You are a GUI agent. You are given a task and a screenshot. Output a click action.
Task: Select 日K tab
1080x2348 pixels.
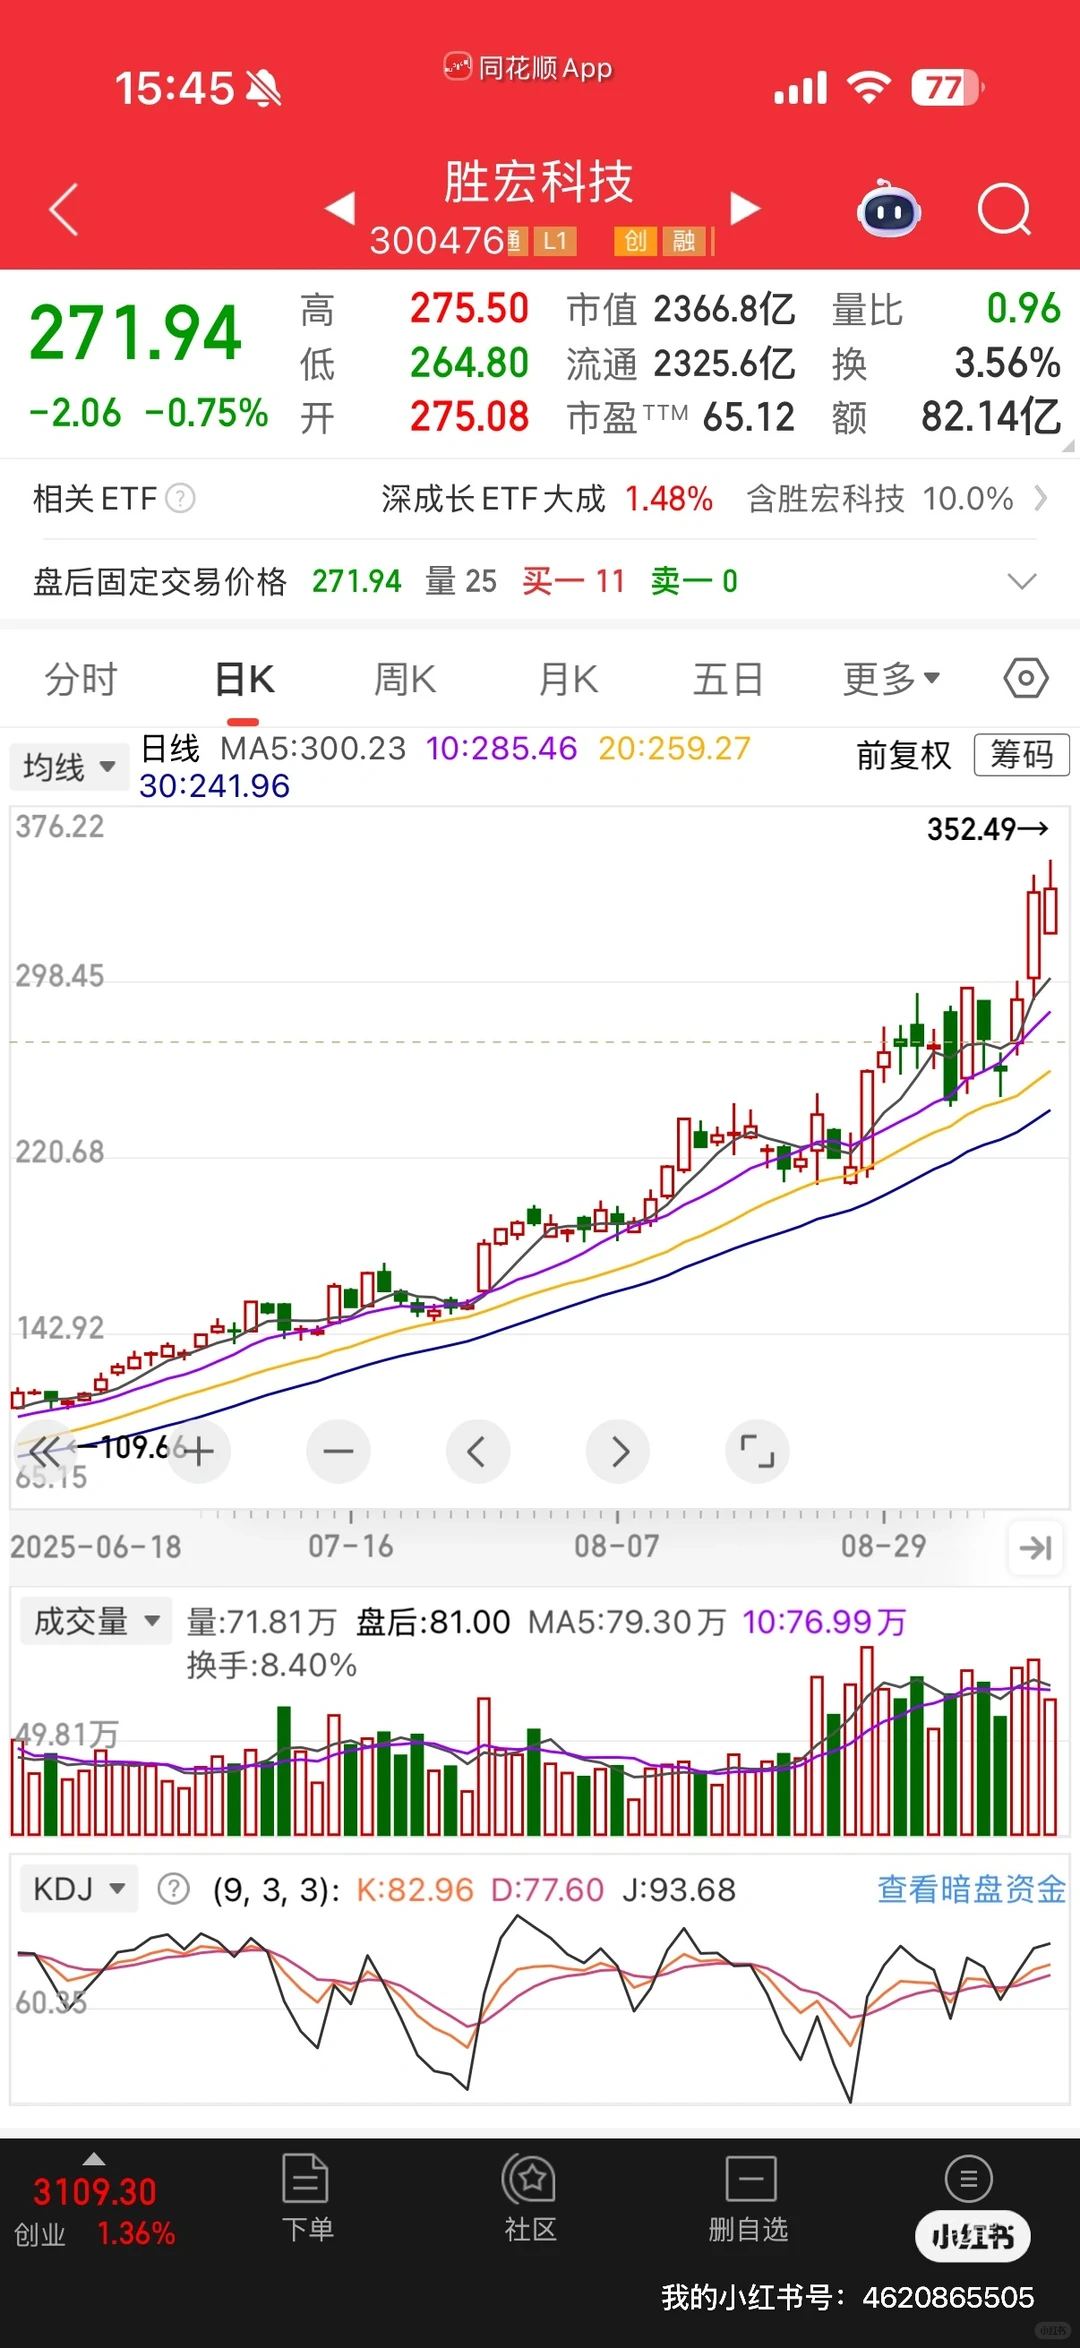244,679
